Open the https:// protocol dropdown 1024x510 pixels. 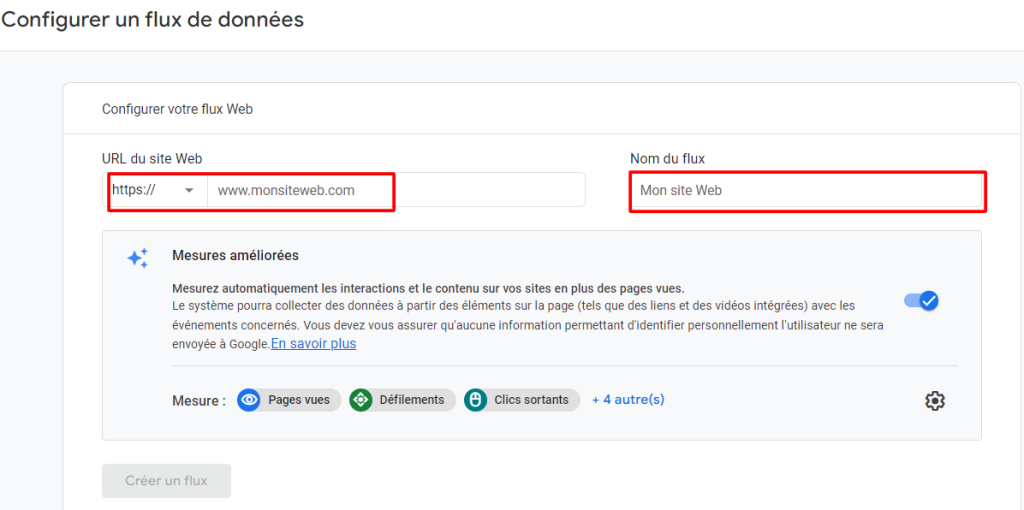point(155,190)
